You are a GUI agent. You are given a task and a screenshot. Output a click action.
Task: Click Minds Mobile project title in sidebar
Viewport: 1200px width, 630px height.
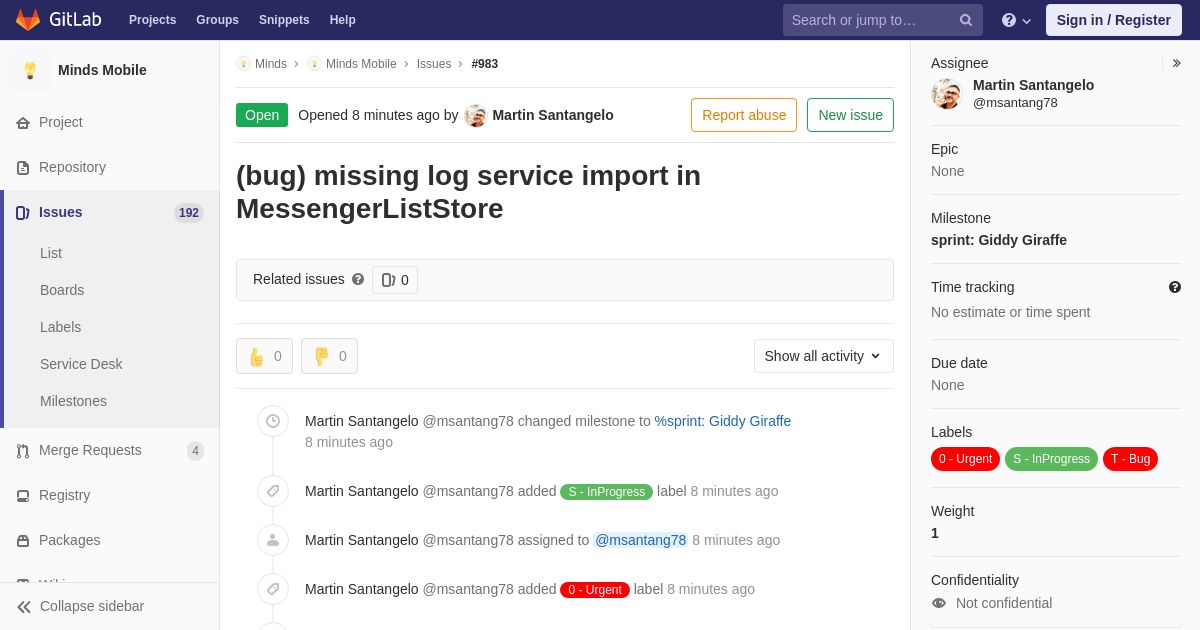[x=102, y=70]
